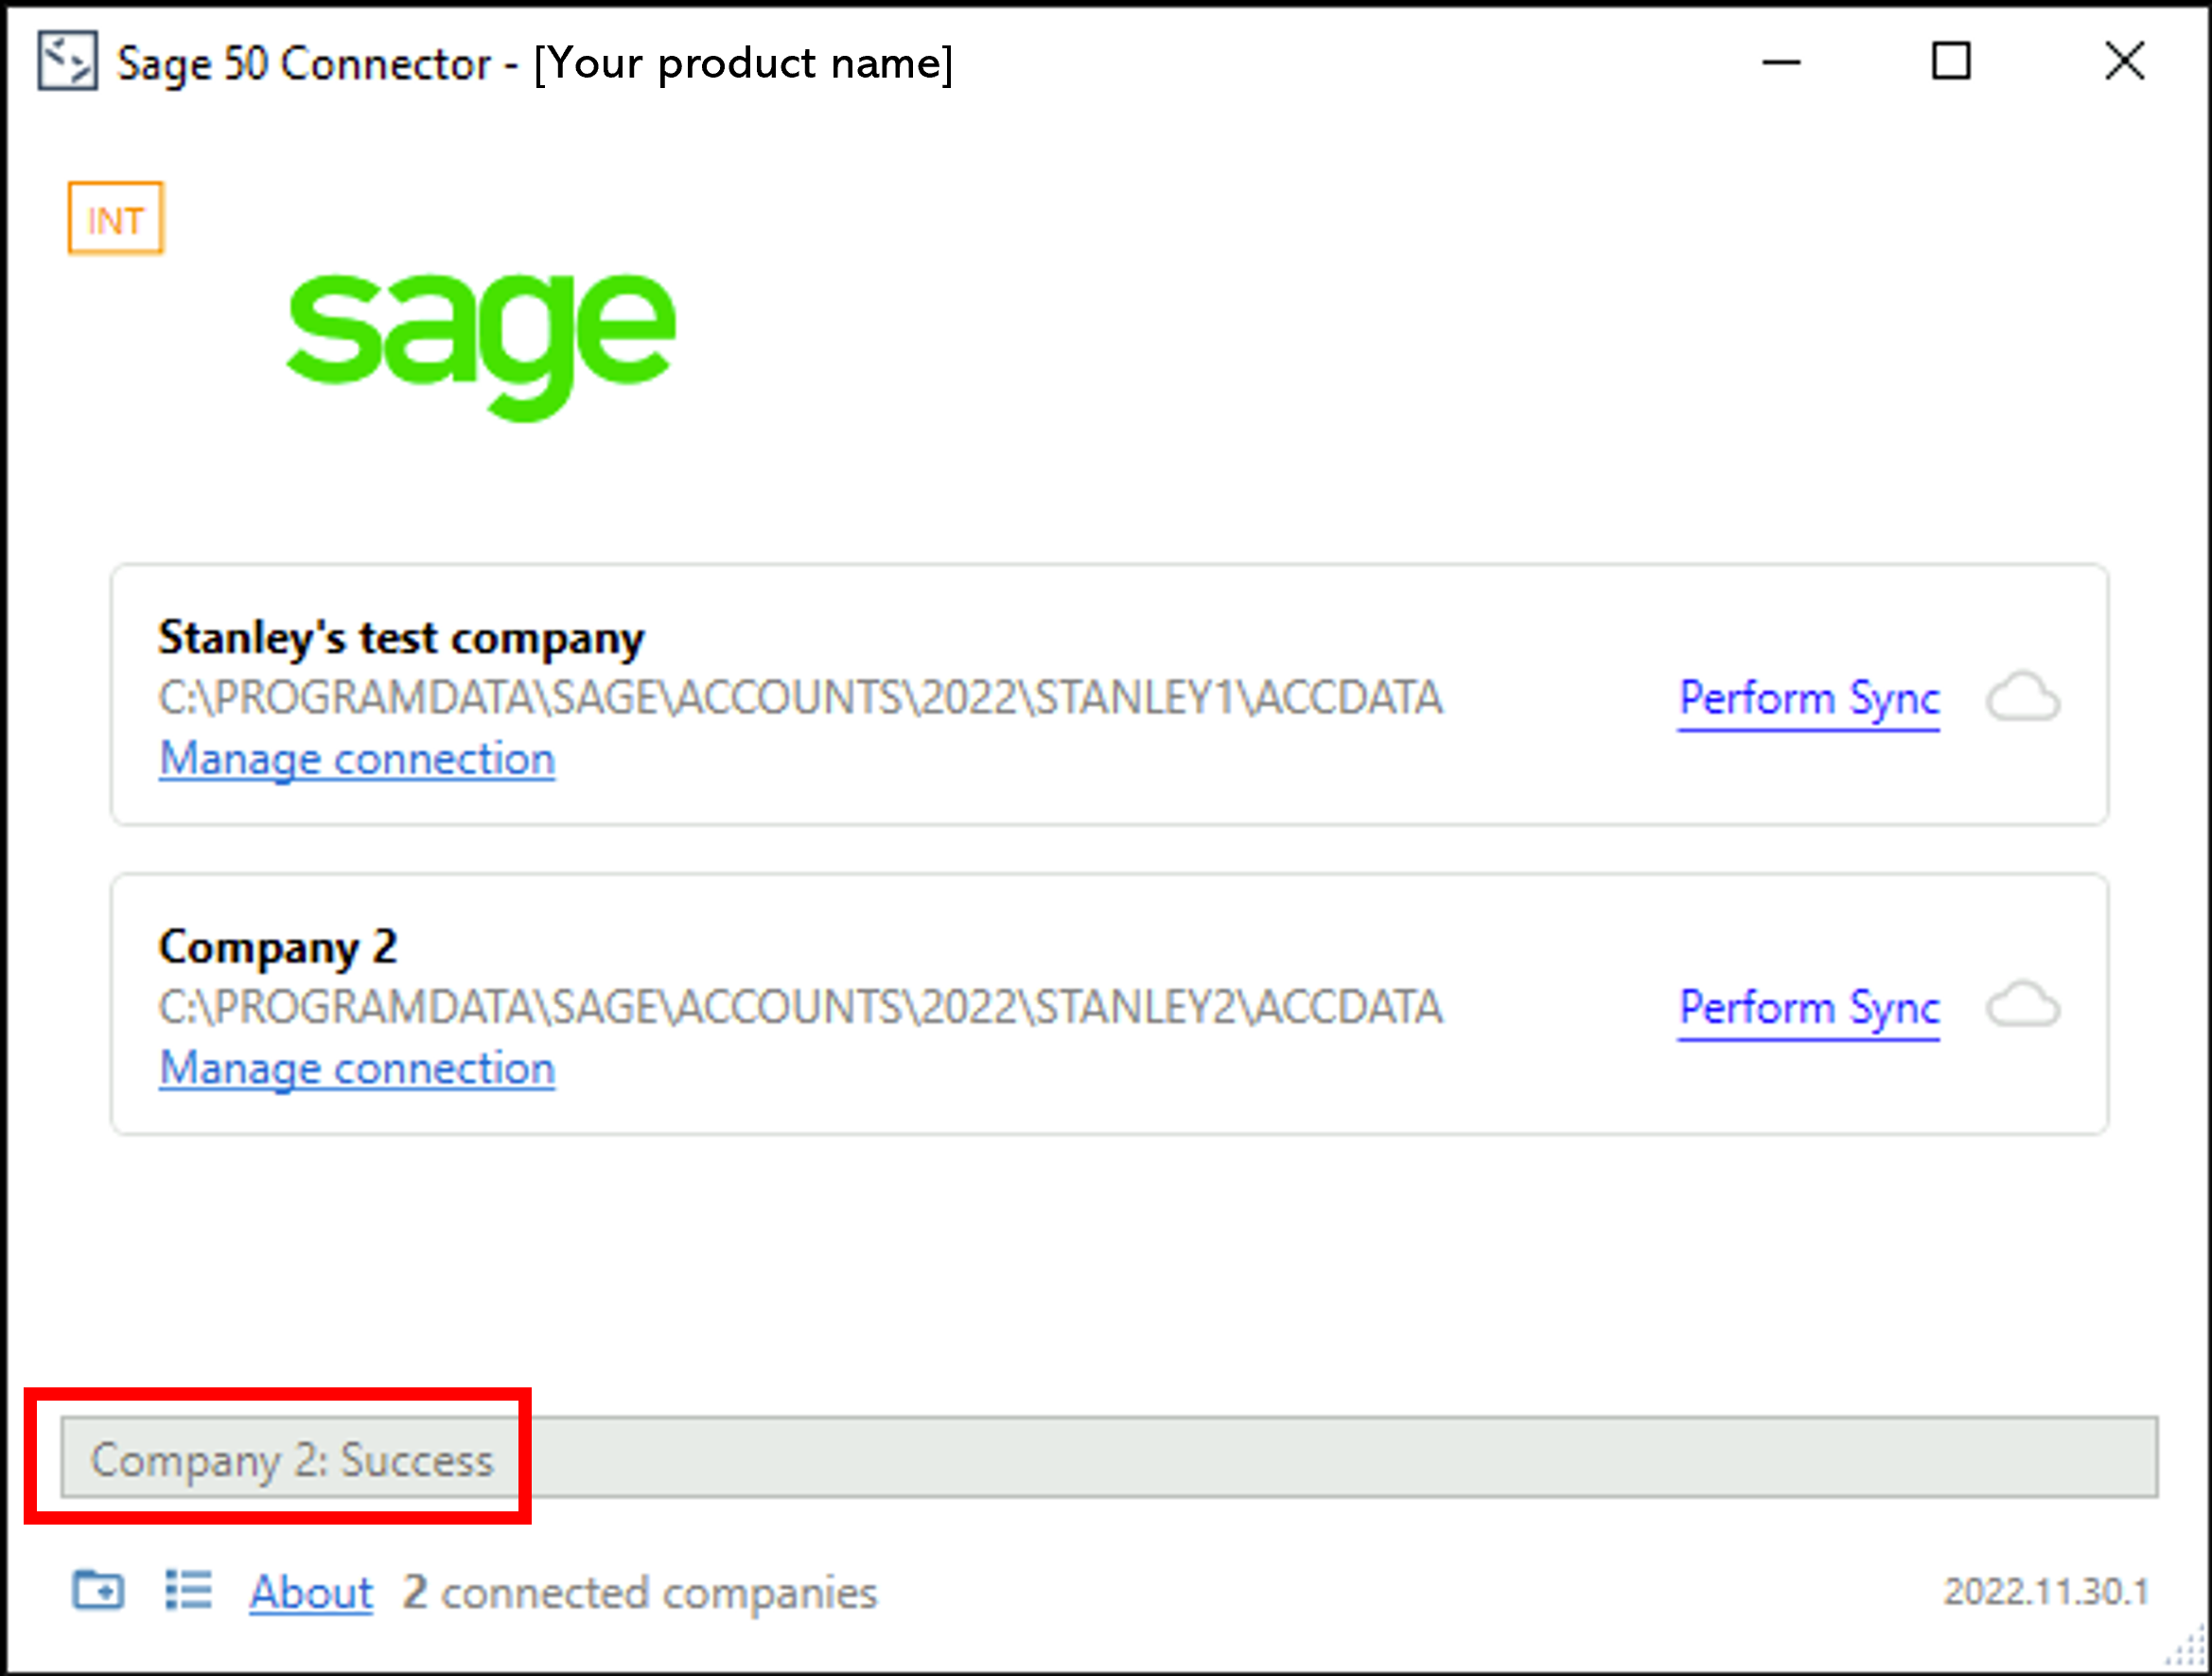Select the Company 2 heading
Screen dimensions: 2212x1676
tap(278, 947)
